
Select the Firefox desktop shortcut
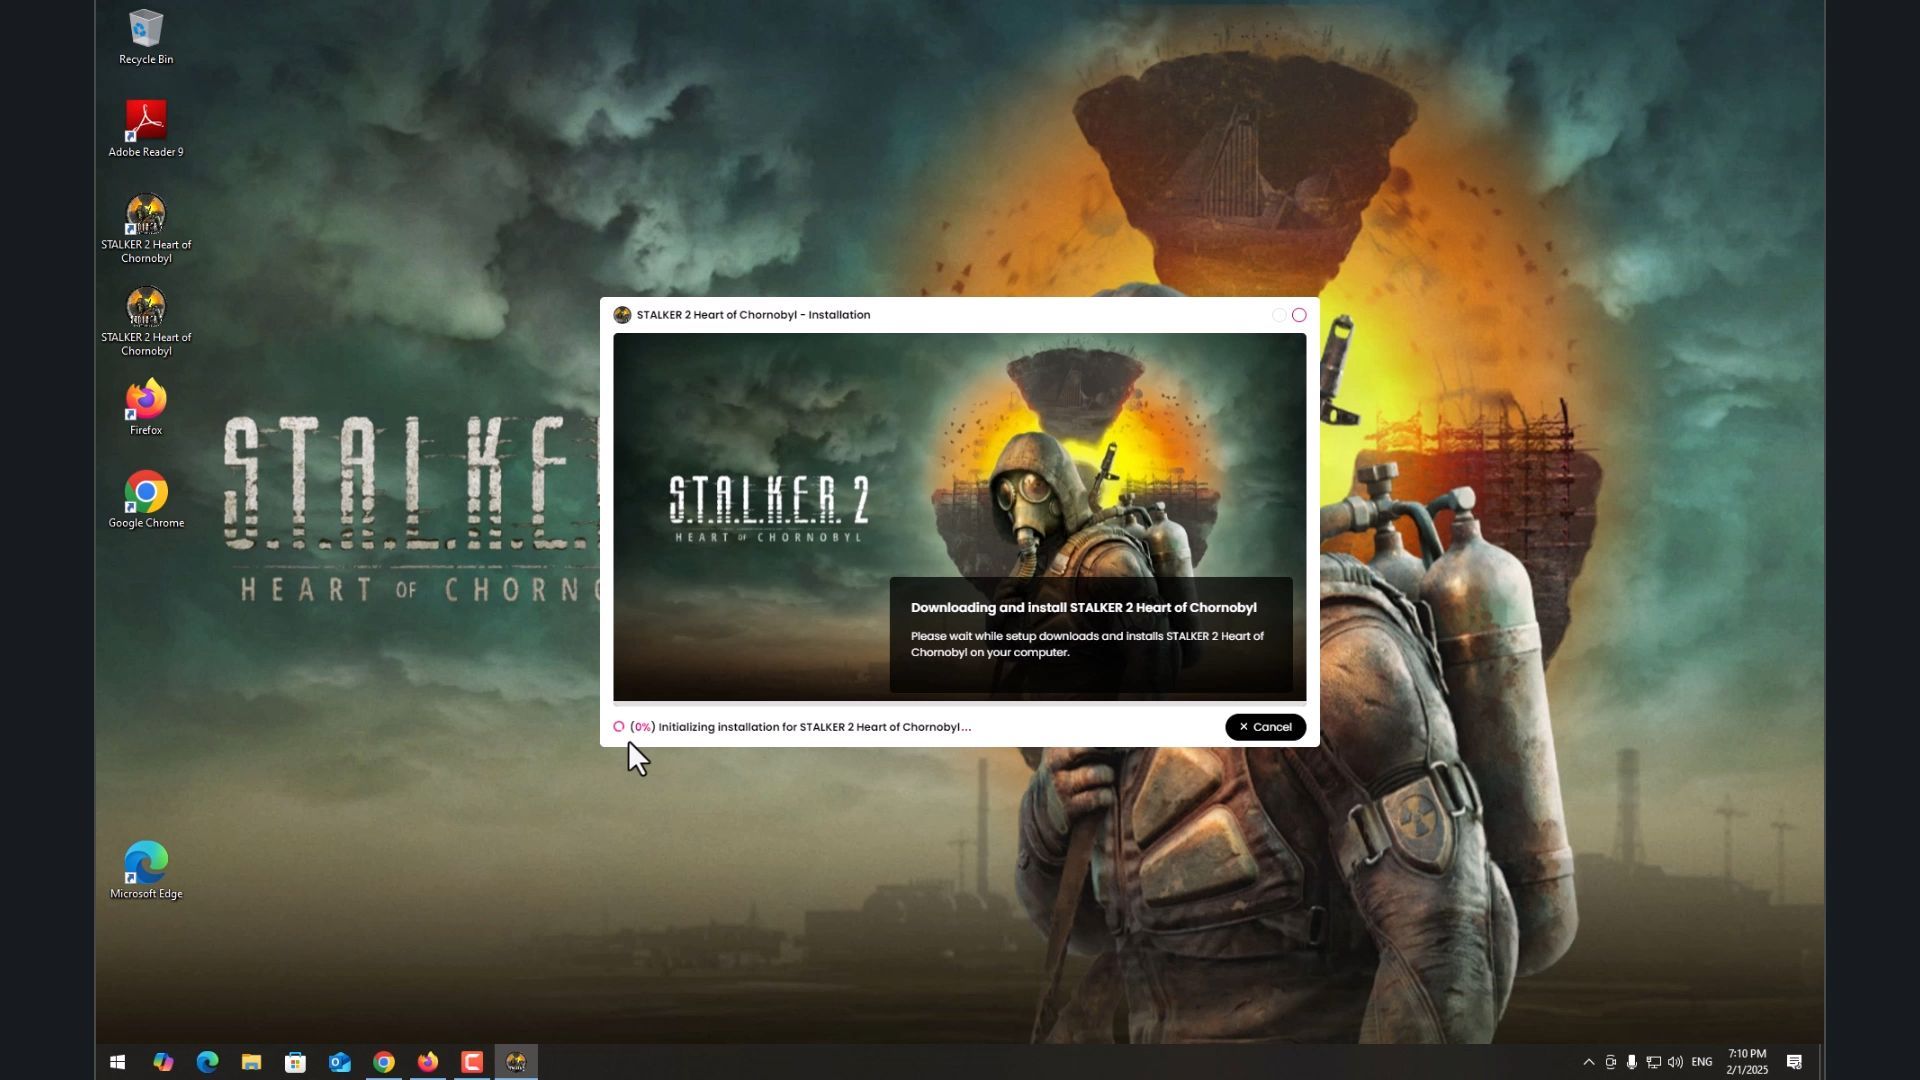coord(146,407)
